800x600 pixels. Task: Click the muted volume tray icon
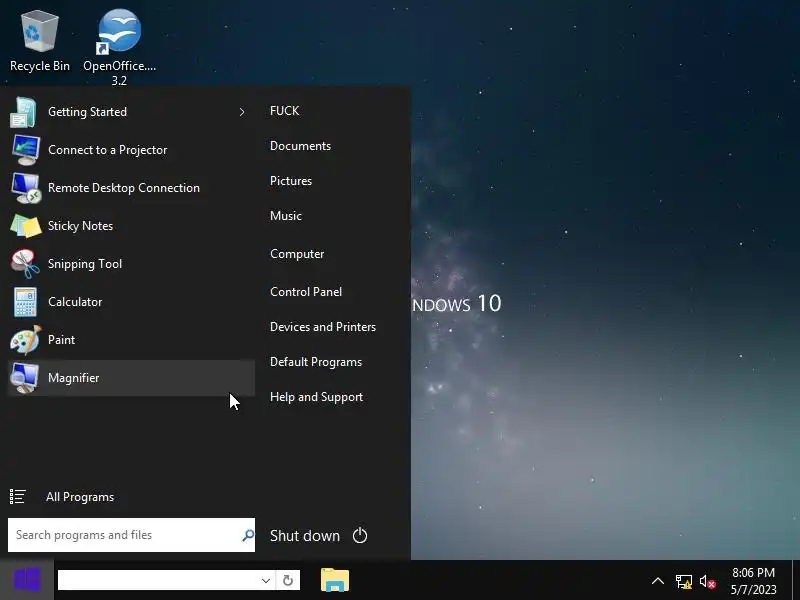click(708, 581)
